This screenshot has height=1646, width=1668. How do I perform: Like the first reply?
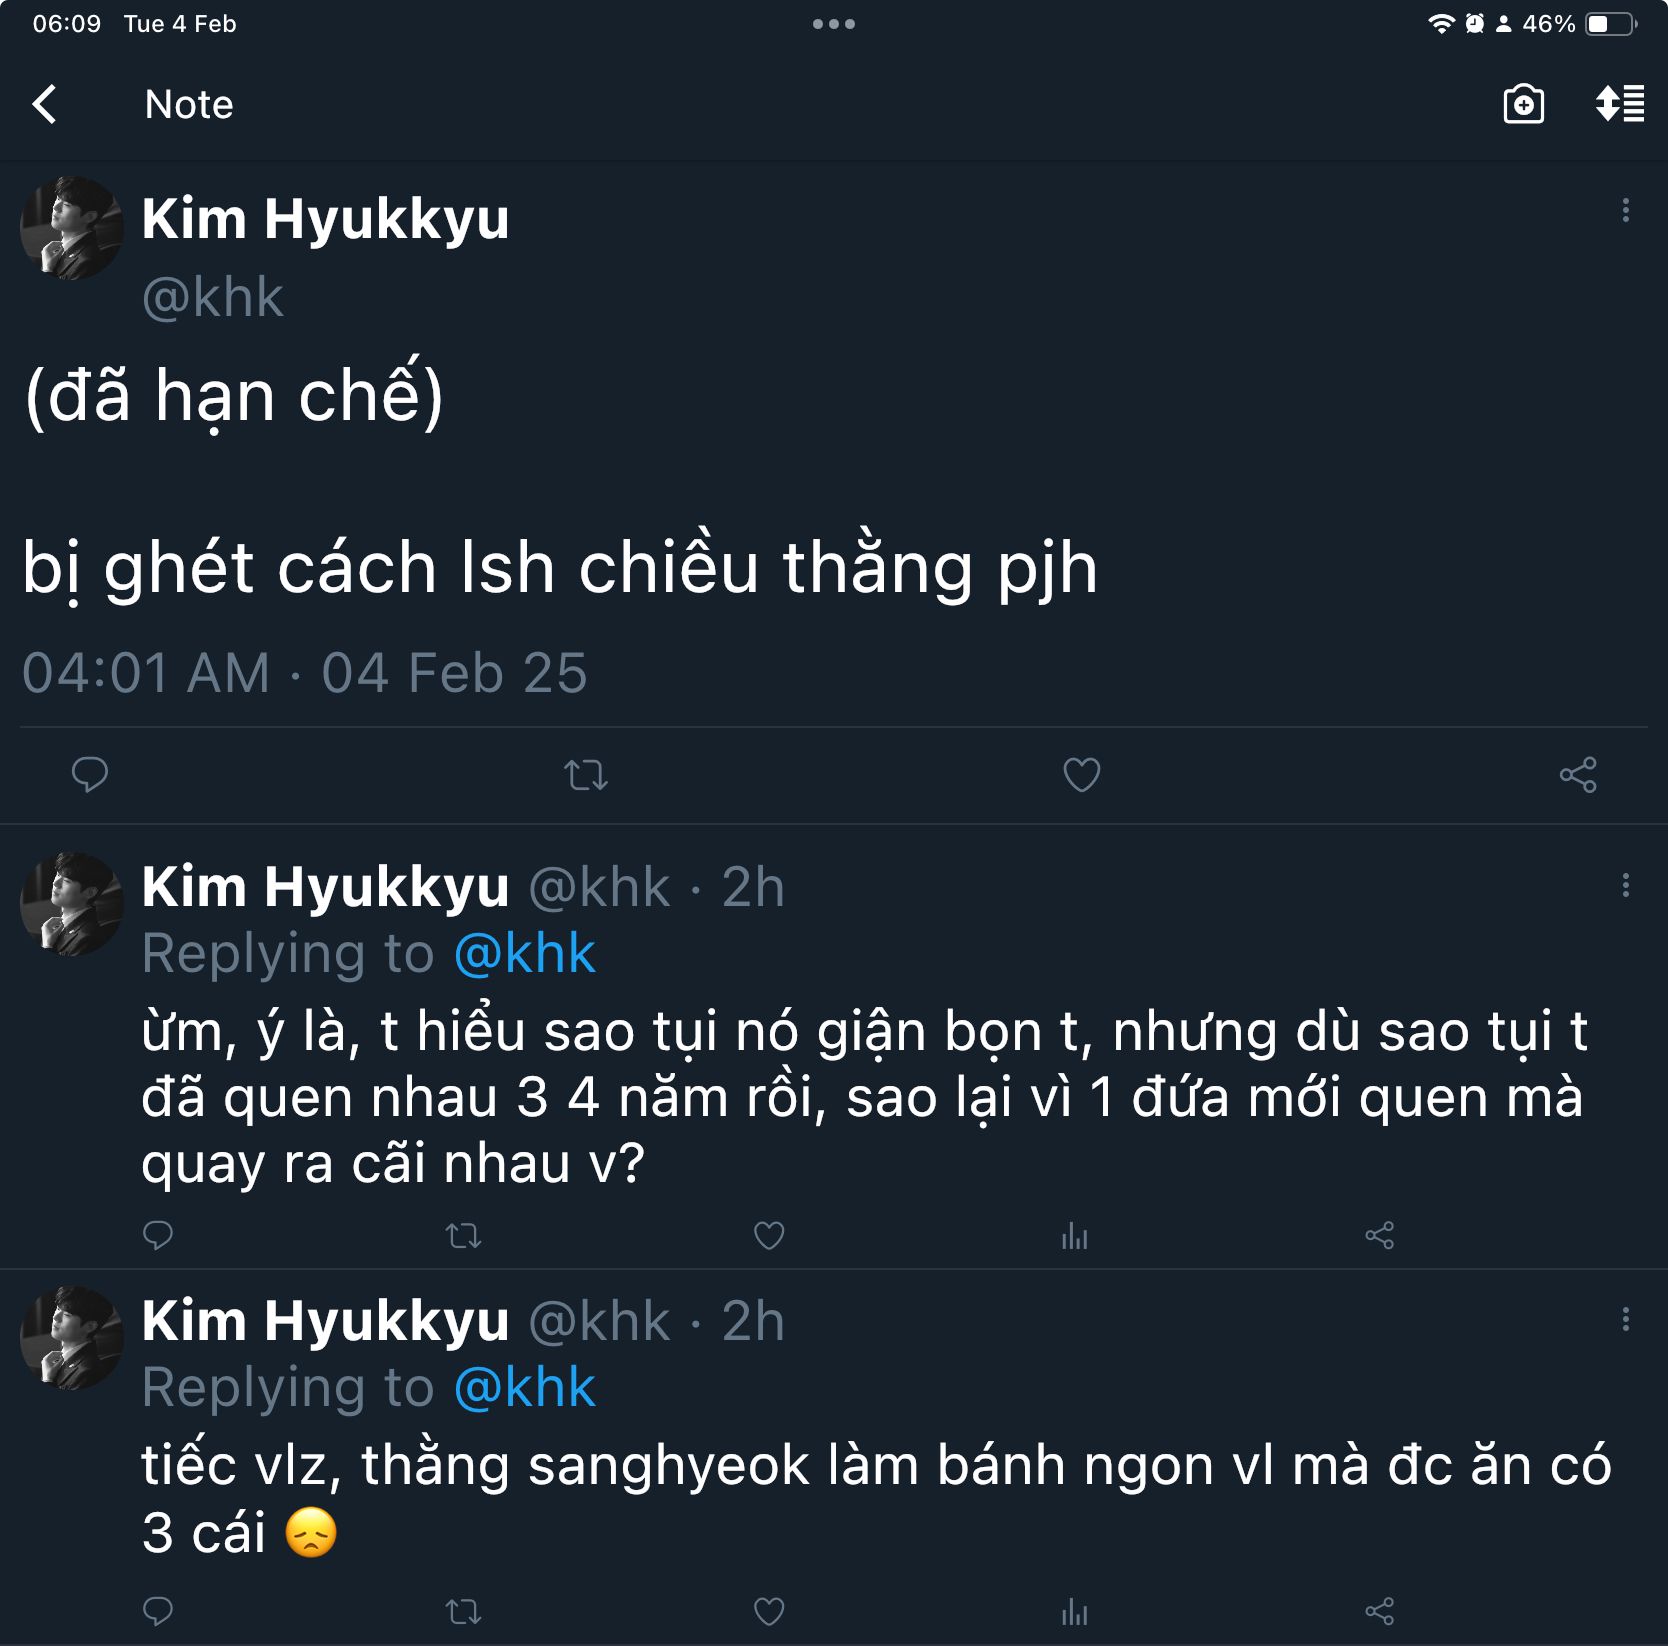768,1236
